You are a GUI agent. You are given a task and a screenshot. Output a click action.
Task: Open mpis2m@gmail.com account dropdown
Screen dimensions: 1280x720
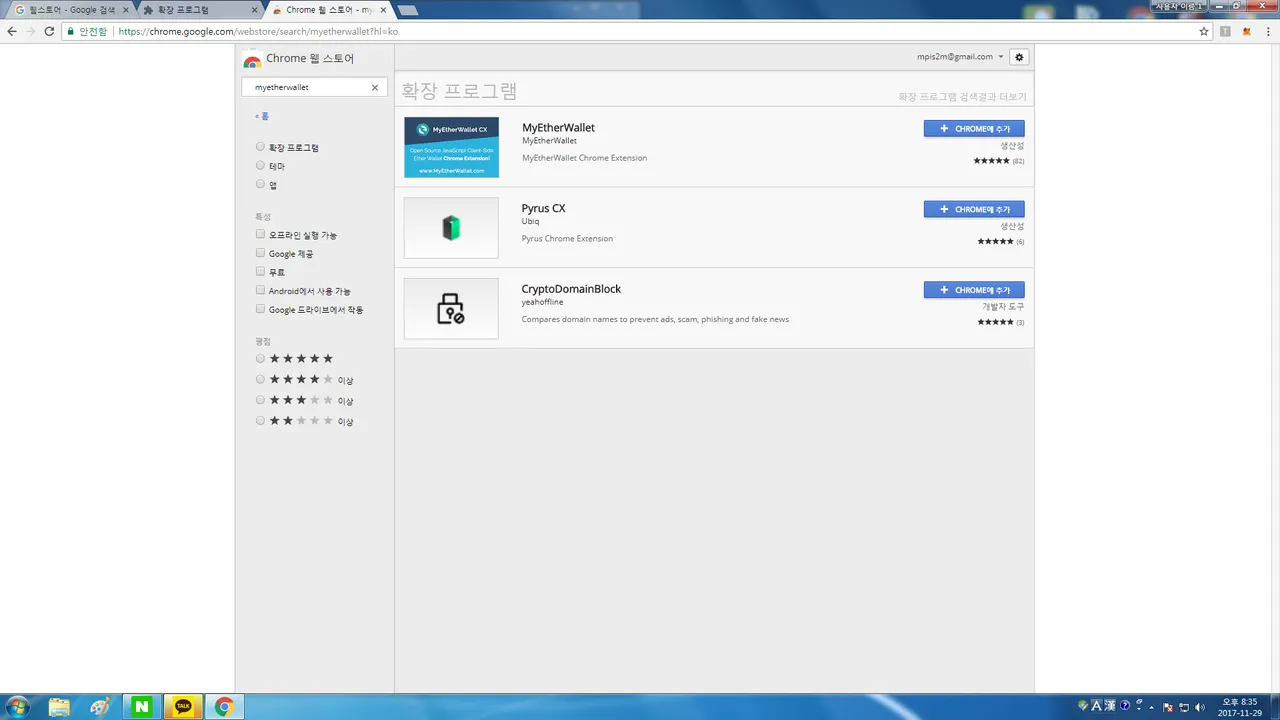coord(960,57)
